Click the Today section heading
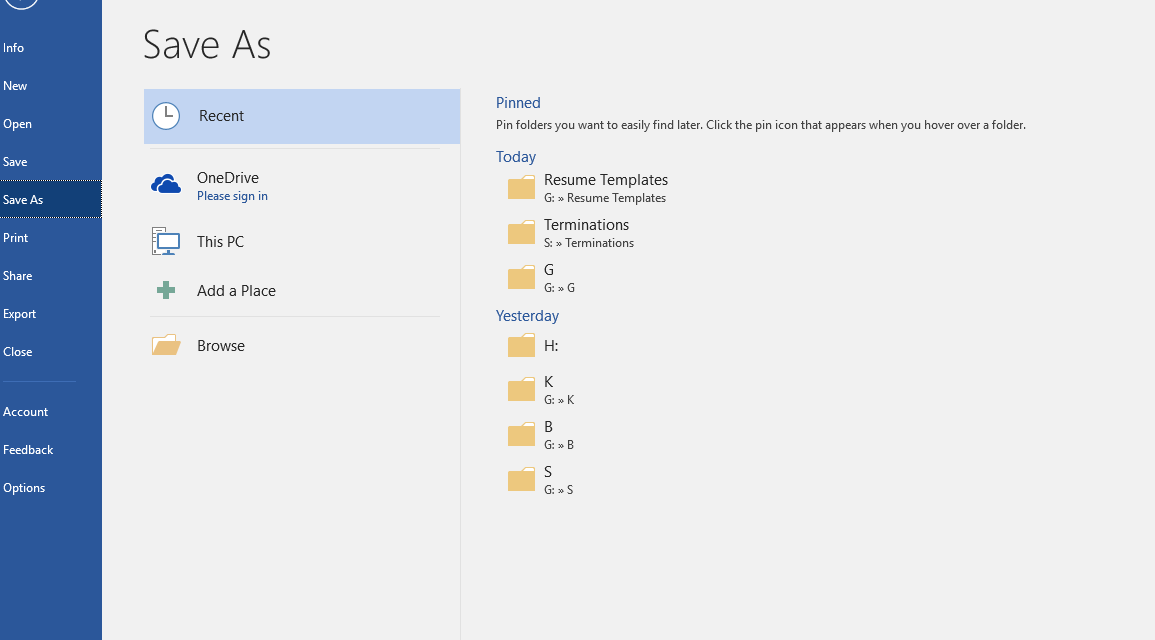This screenshot has width=1155, height=640. (516, 157)
